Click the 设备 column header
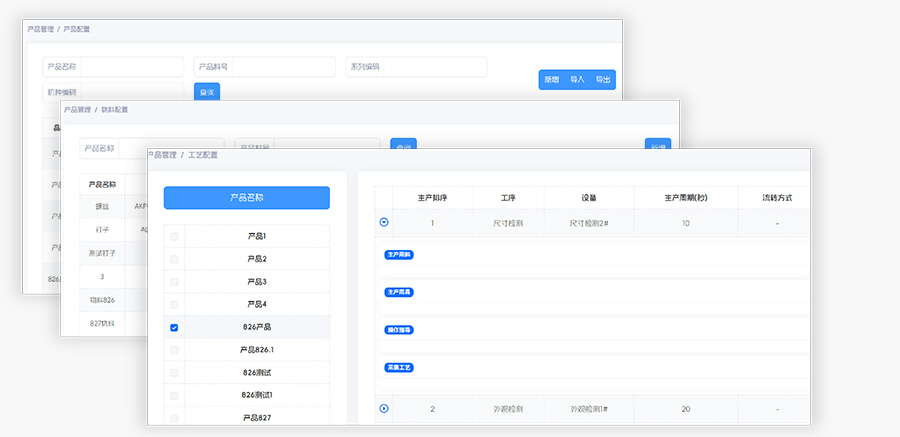900x437 pixels. [588, 198]
